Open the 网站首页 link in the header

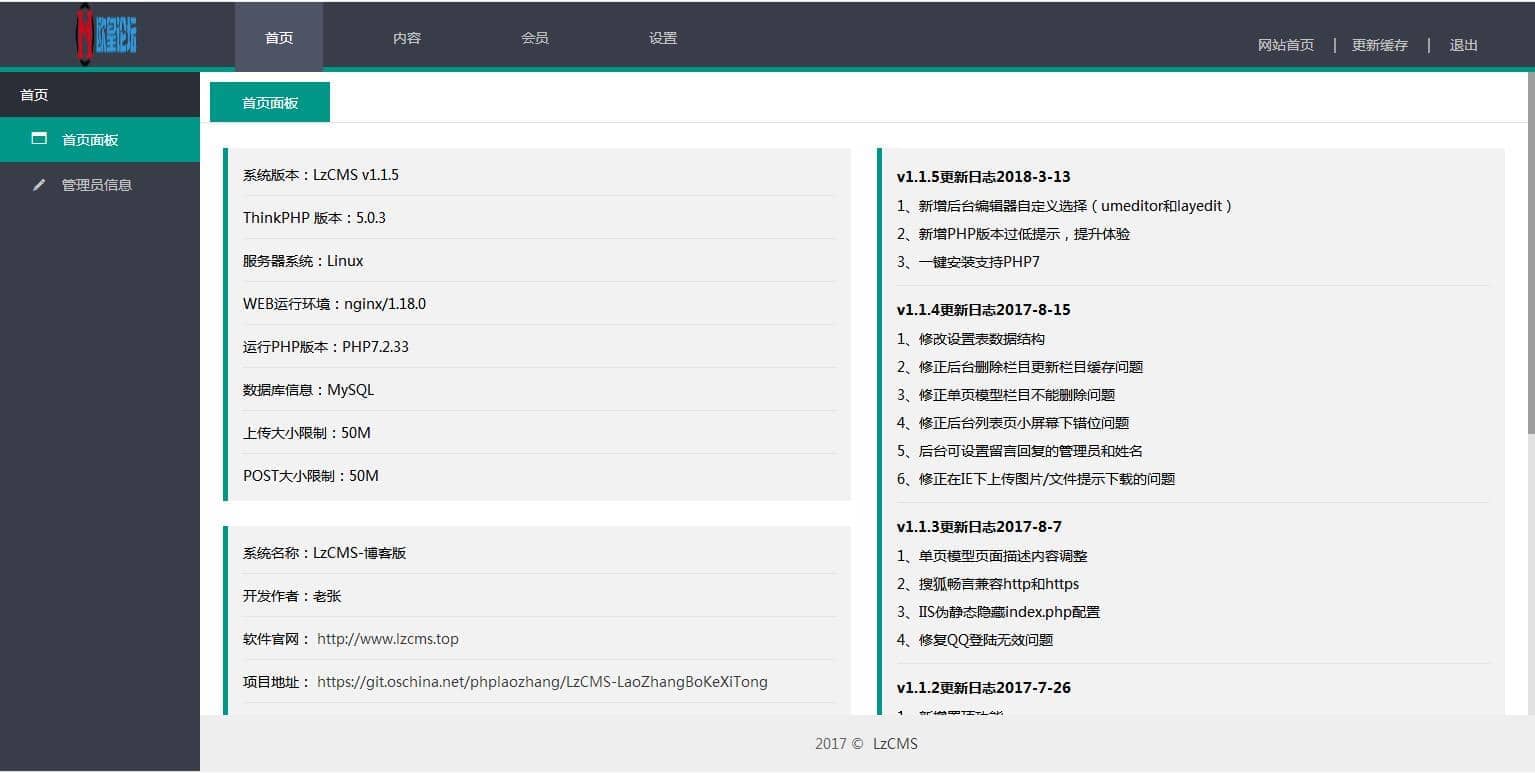point(1285,45)
